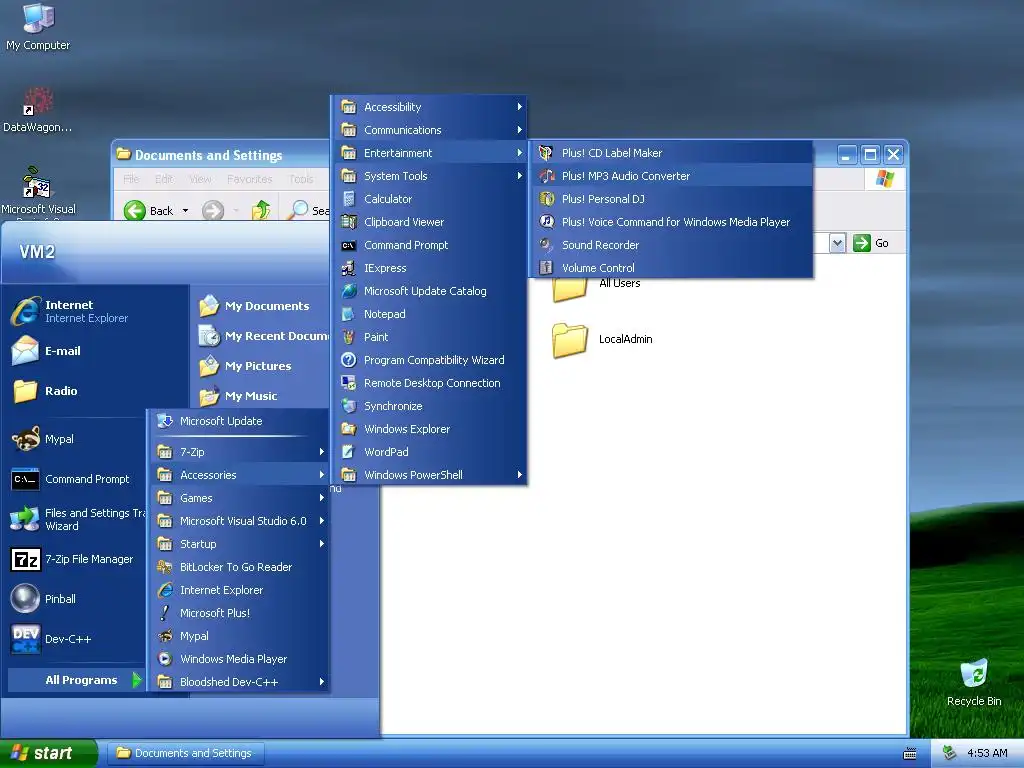The height and width of the screenshot is (768, 1024).
Task: Select the All Users folder
Action: pyautogui.click(x=597, y=289)
